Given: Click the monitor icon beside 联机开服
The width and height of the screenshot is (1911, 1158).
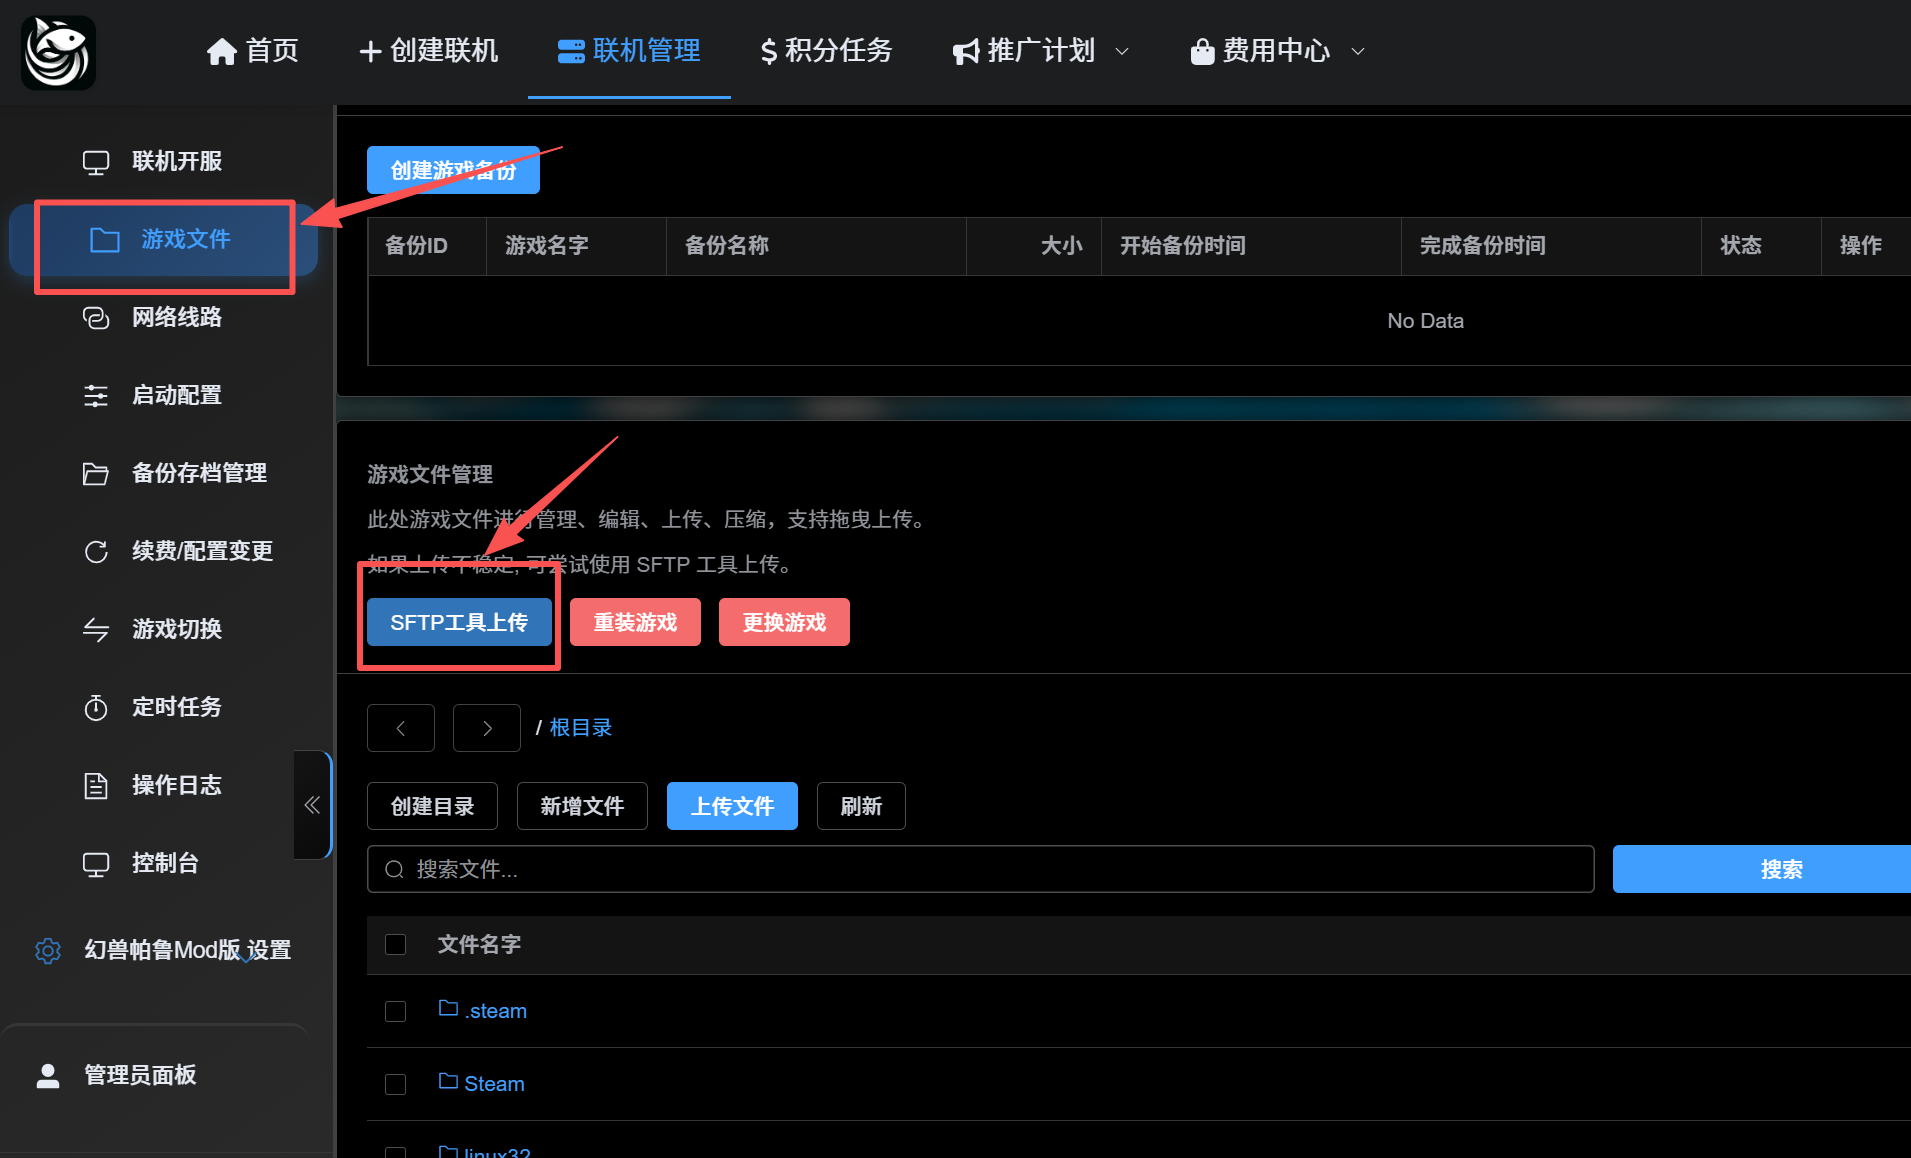Looking at the screenshot, I should (x=96, y=162).
